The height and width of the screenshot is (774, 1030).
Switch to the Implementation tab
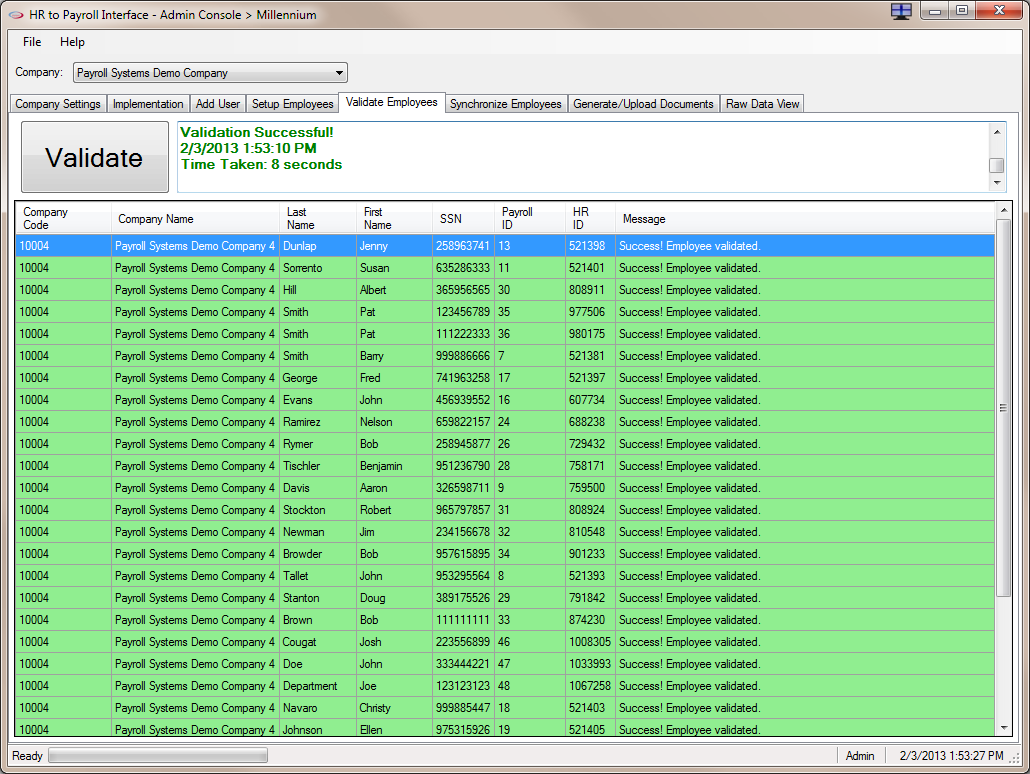148,104
